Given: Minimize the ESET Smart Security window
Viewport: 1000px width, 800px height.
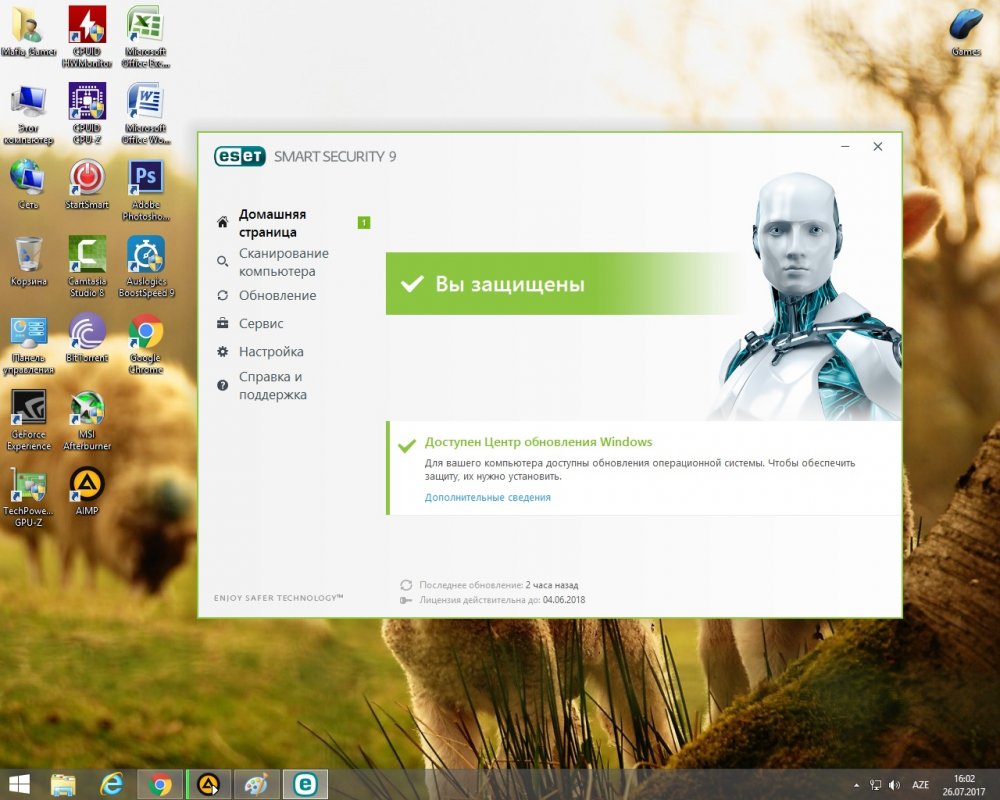Looking at the screenshot, I should coord(846,147).
